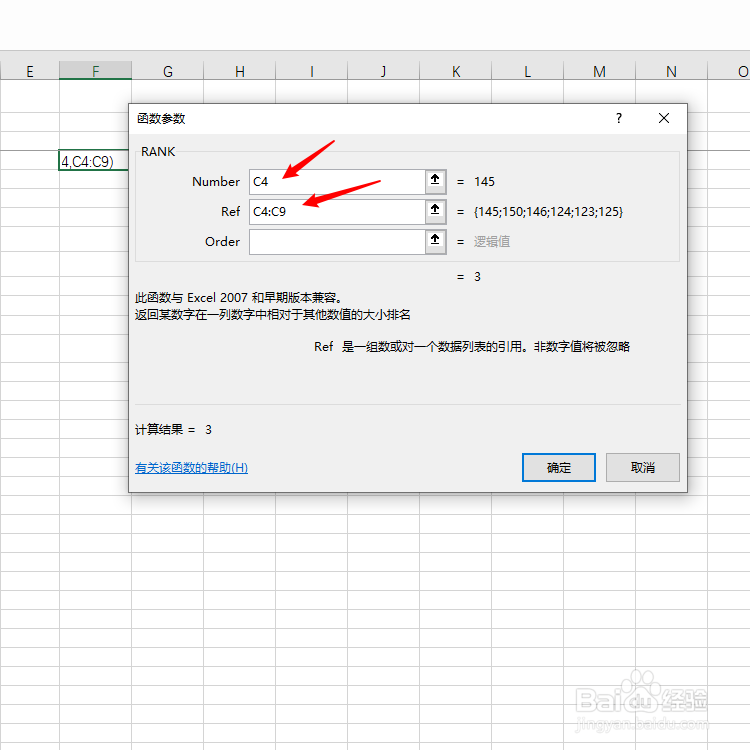
Task: Select column N header
Action: click(672, 71)
